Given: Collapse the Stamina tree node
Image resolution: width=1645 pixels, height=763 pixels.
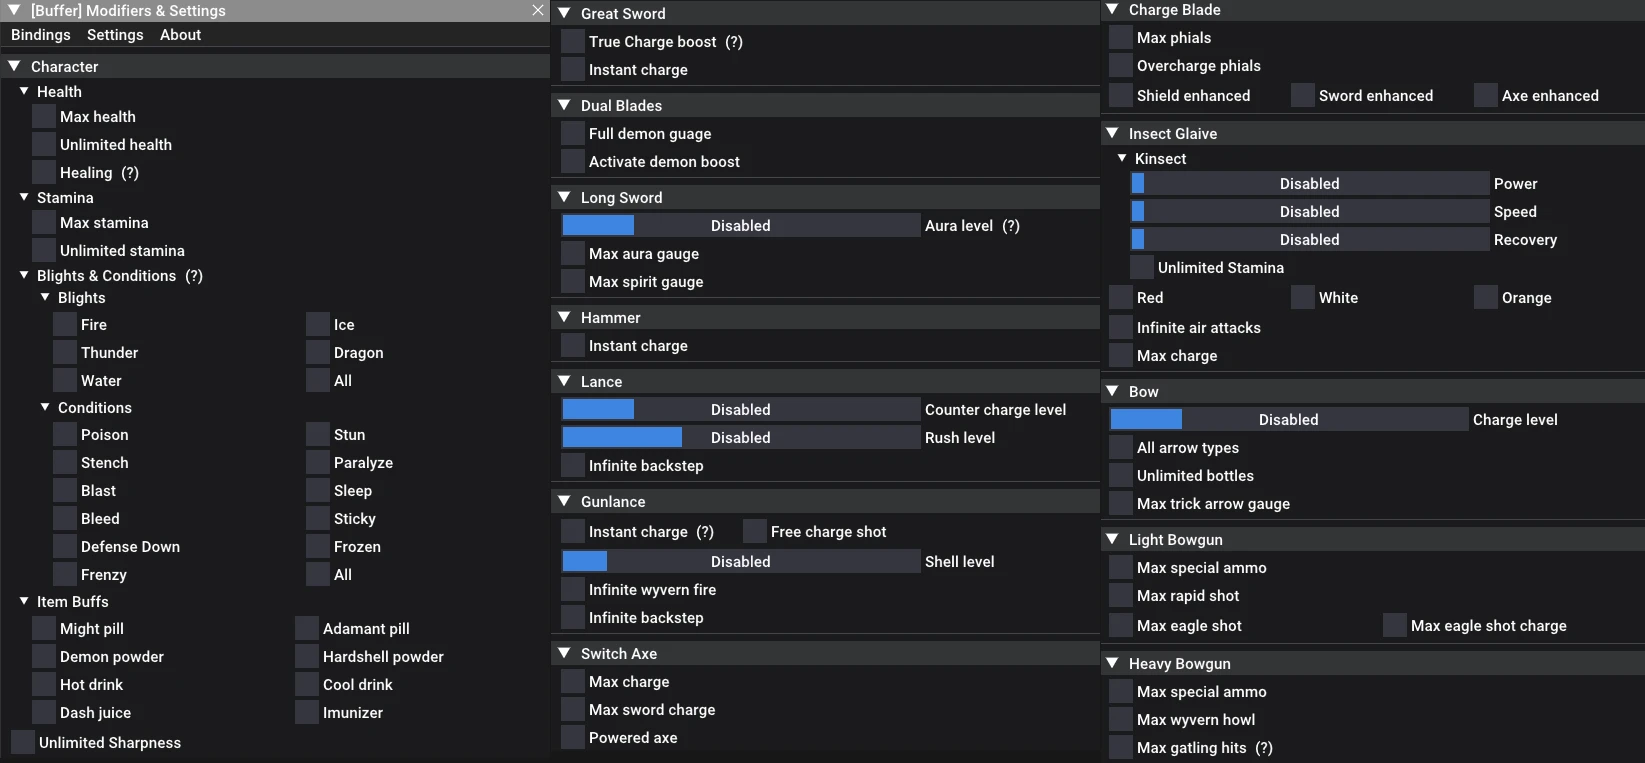Looking at the screenshot, I should [24, 197].
